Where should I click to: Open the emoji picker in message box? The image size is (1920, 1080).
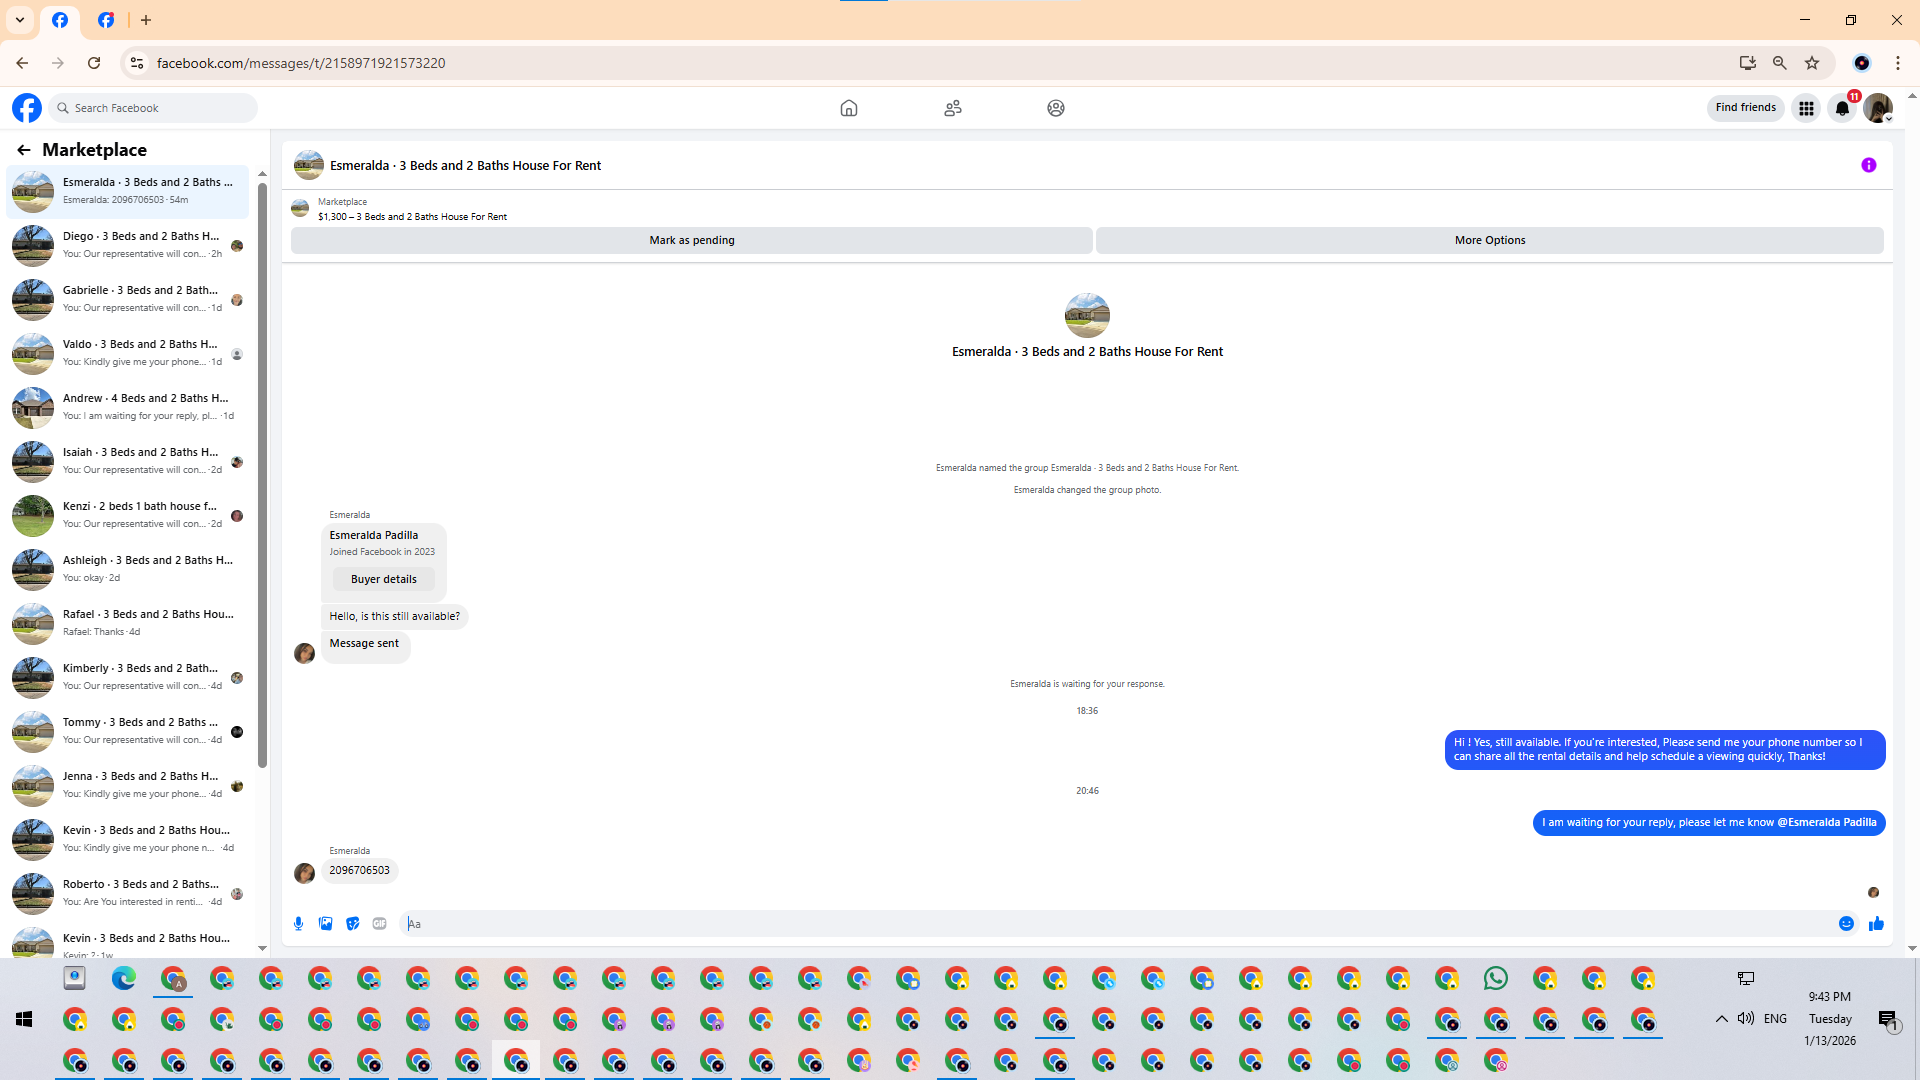(1846, 924)
